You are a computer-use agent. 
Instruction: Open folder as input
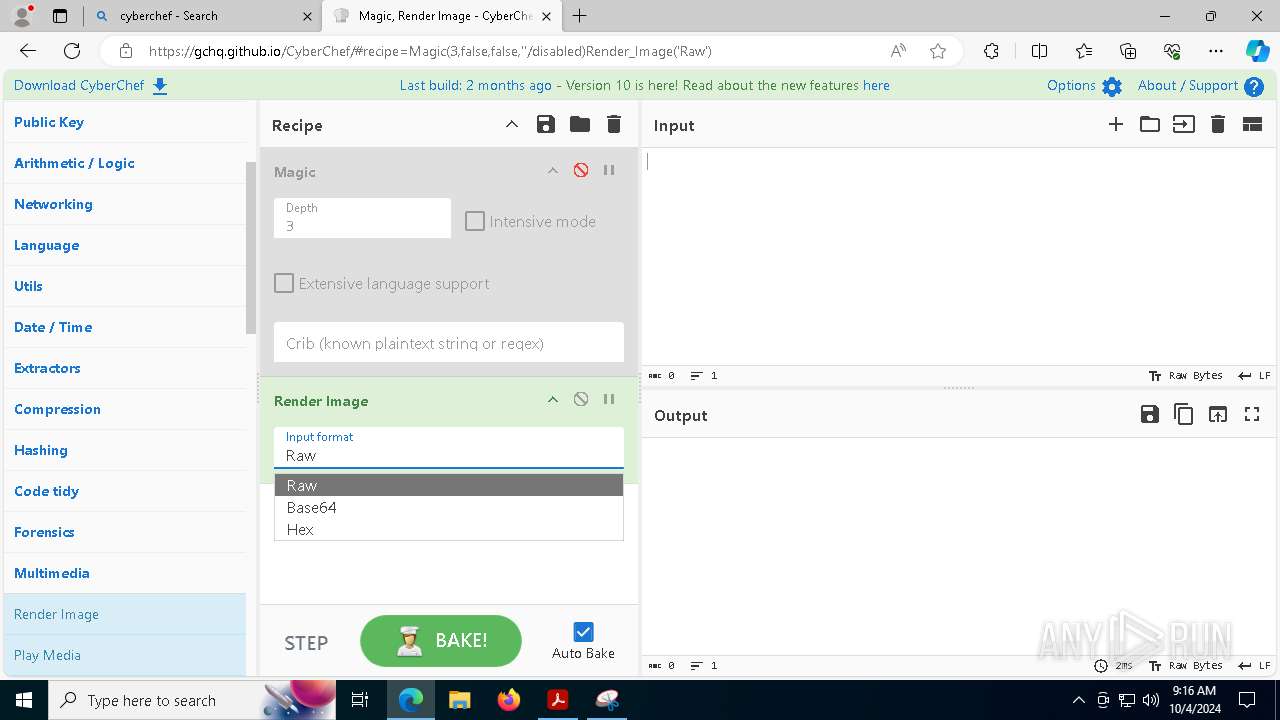[x=1150, y=124]
